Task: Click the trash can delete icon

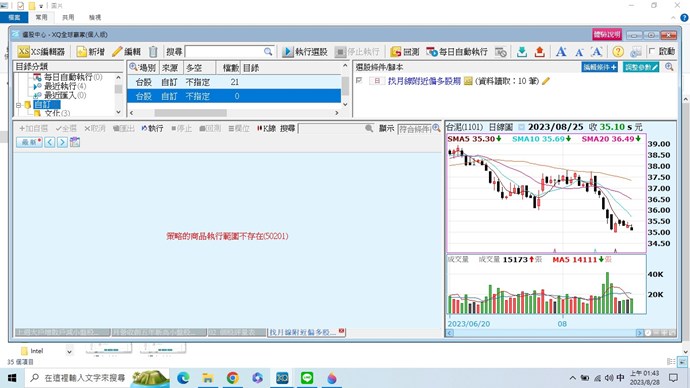Action: [x=153, y=51]
